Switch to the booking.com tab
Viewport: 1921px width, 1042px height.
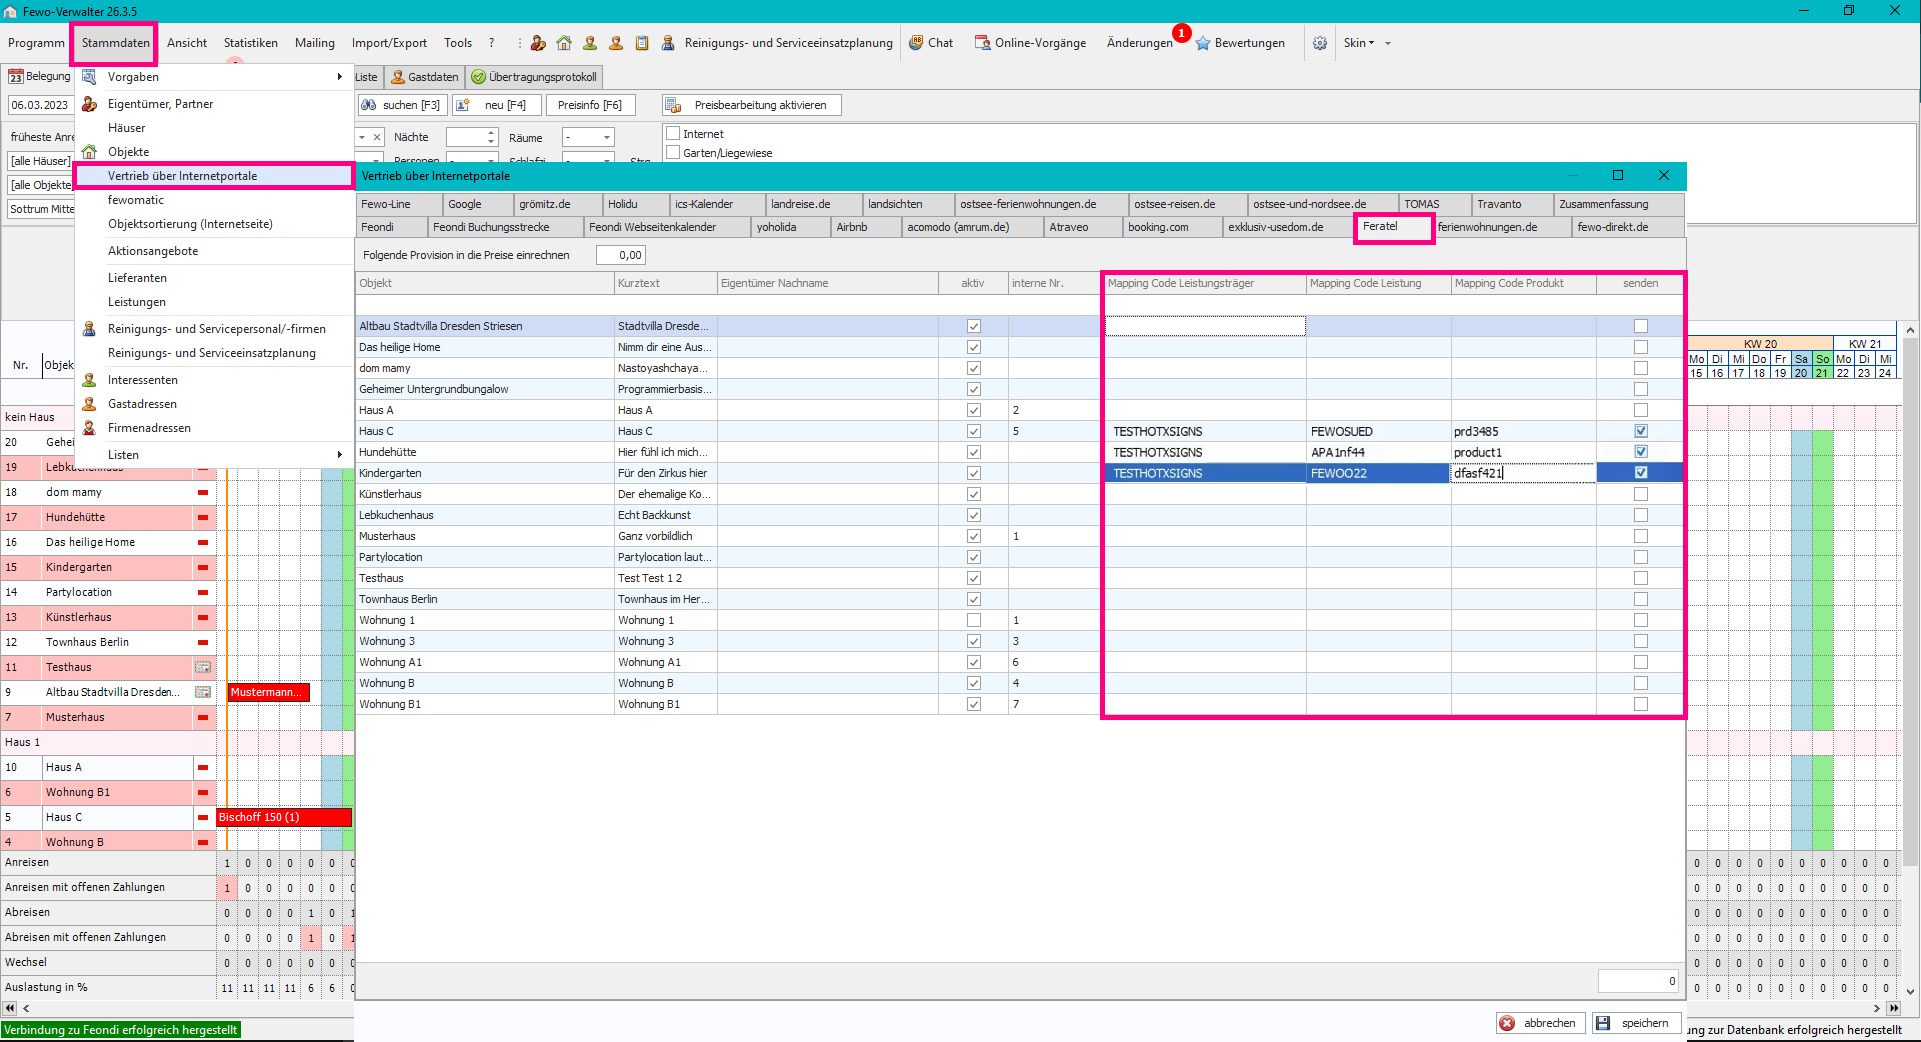tap(1158, 227)
